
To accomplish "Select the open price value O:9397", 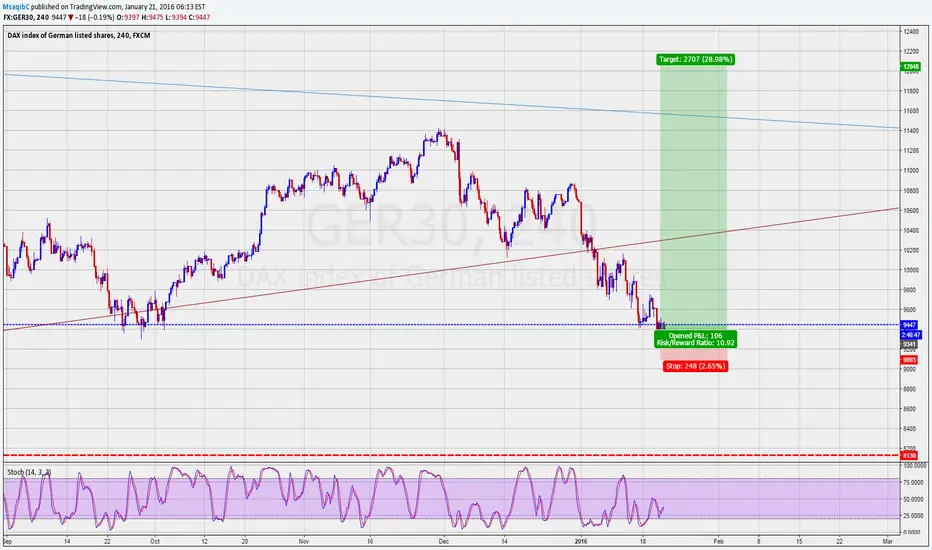I will 128,17.
